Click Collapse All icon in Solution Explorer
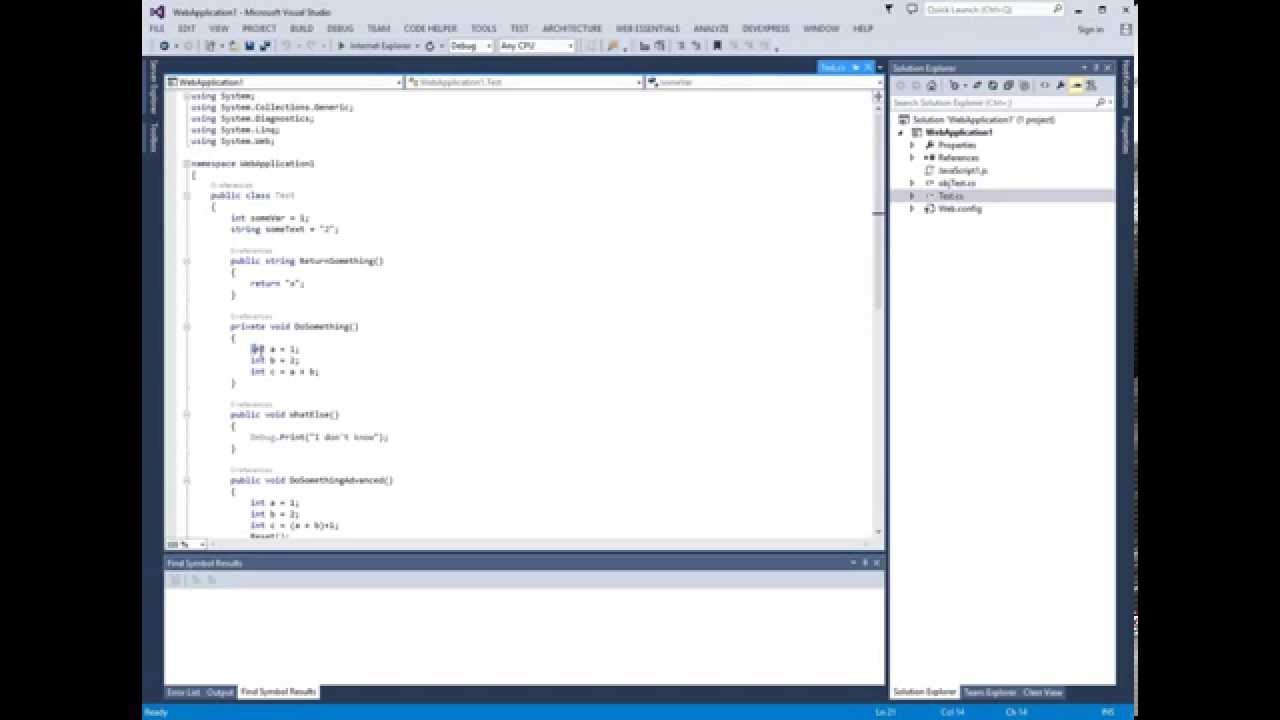 pyautogui.click(x=1008, y=85)
